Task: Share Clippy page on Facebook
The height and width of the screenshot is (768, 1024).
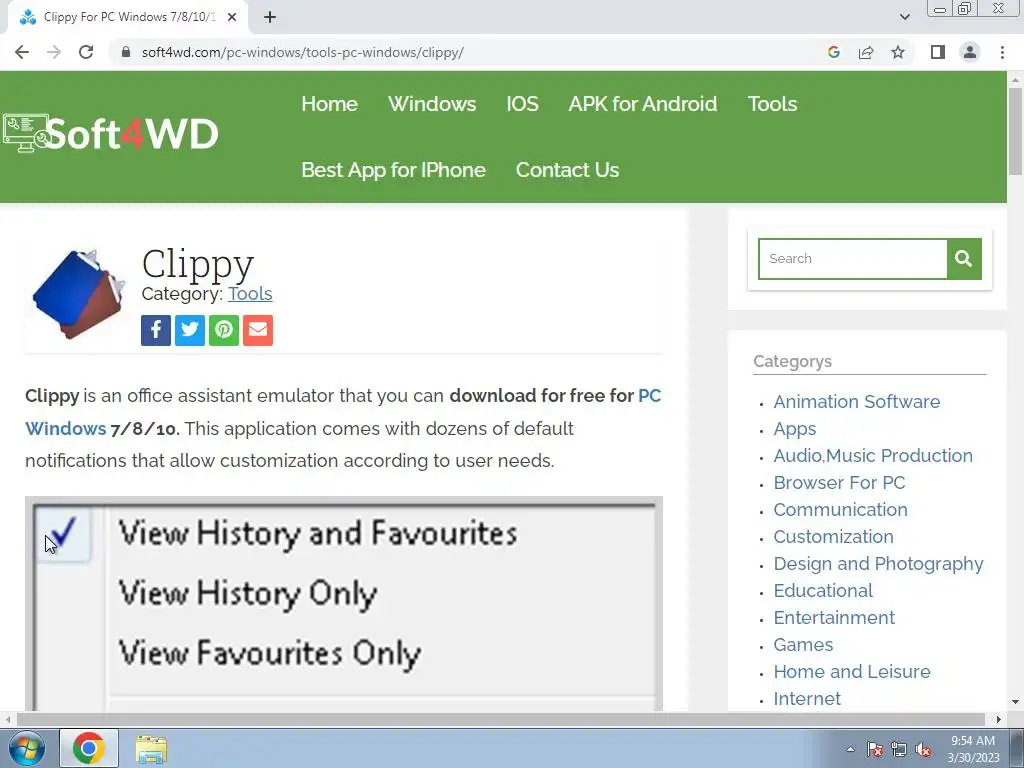Action: coord(155,330)
